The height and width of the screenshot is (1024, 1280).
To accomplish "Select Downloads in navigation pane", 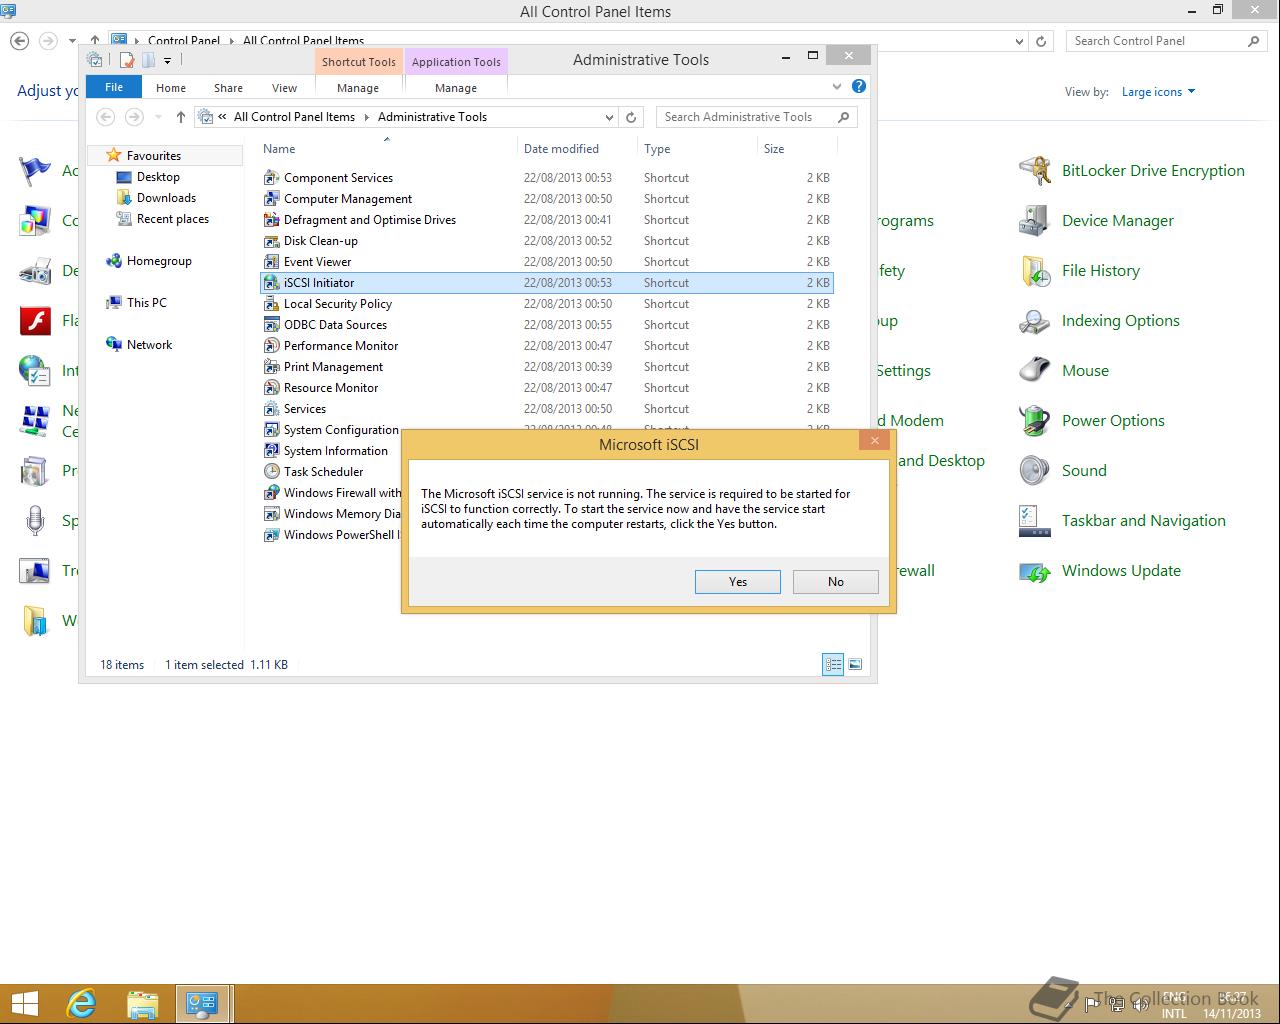I will pos(166,197).
